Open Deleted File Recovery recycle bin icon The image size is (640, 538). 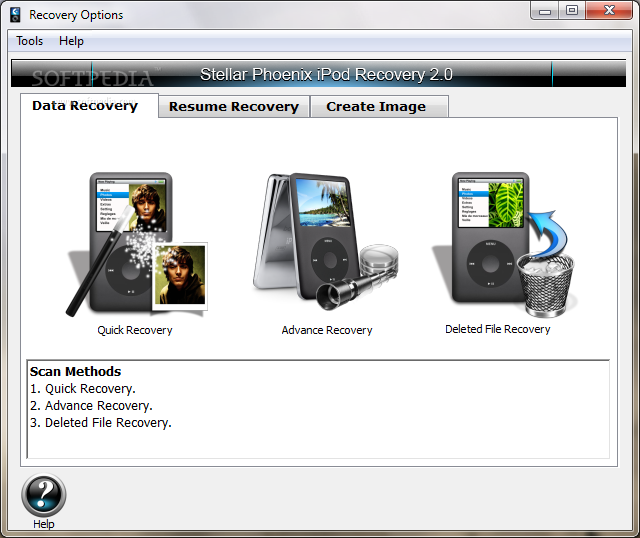504,244
